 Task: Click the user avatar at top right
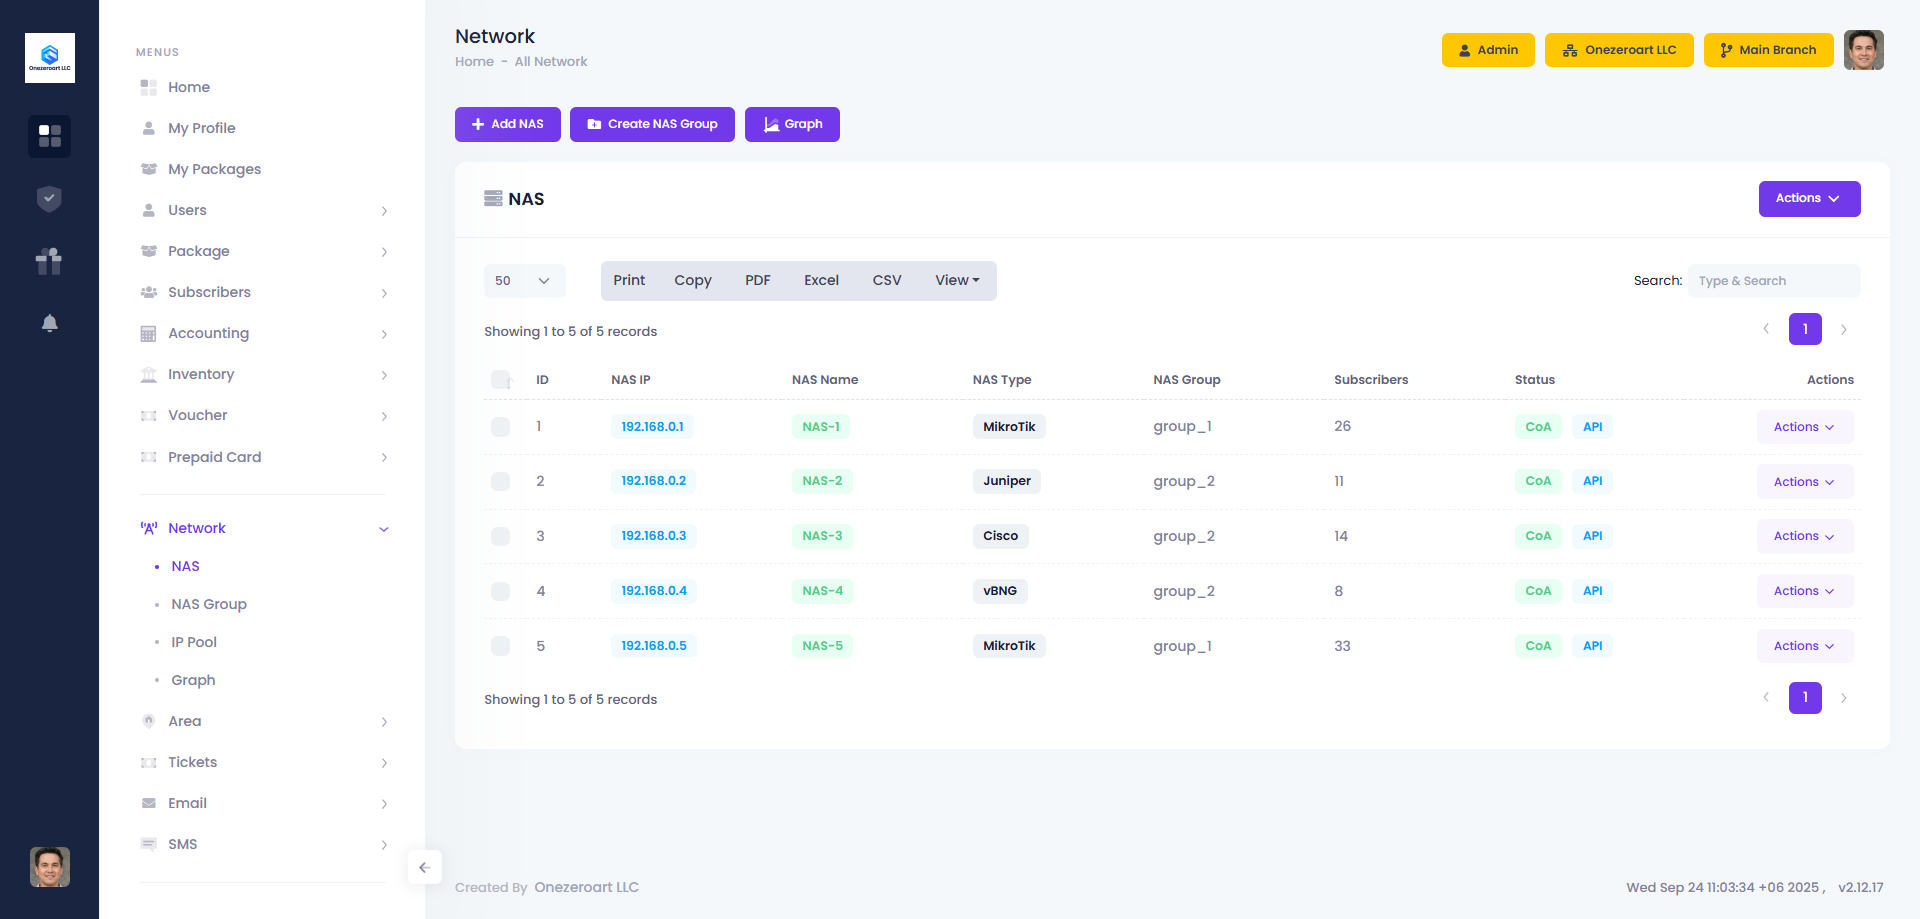click(1863, 50)
